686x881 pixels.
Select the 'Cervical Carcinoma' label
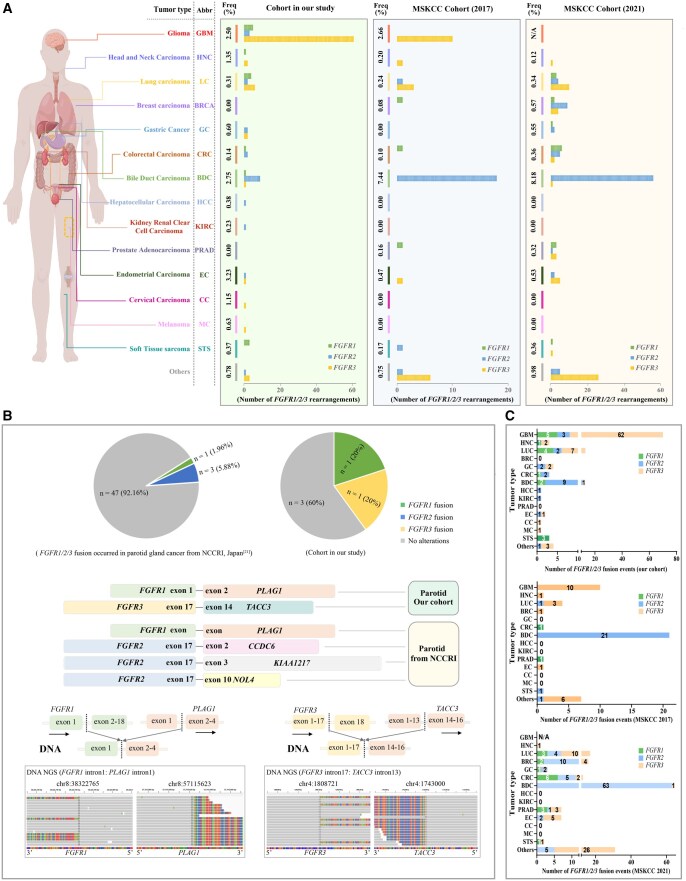coord(160,299)
